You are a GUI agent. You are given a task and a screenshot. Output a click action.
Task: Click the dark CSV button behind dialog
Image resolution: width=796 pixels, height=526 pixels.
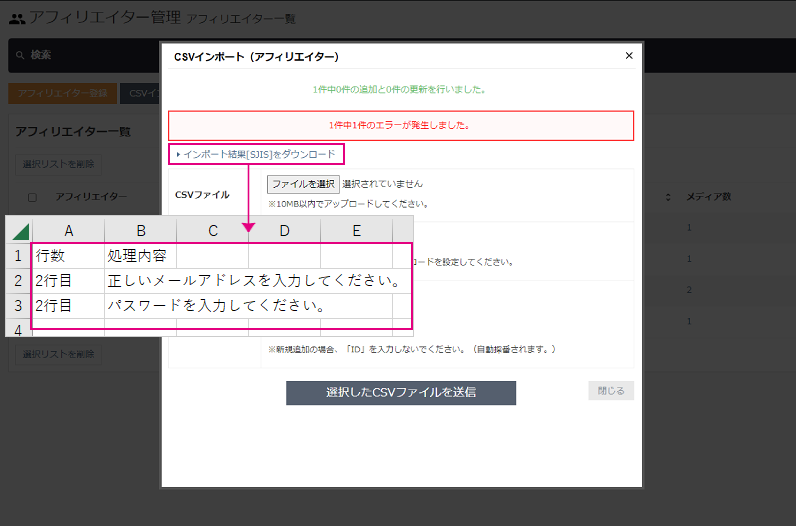point(140,93)
